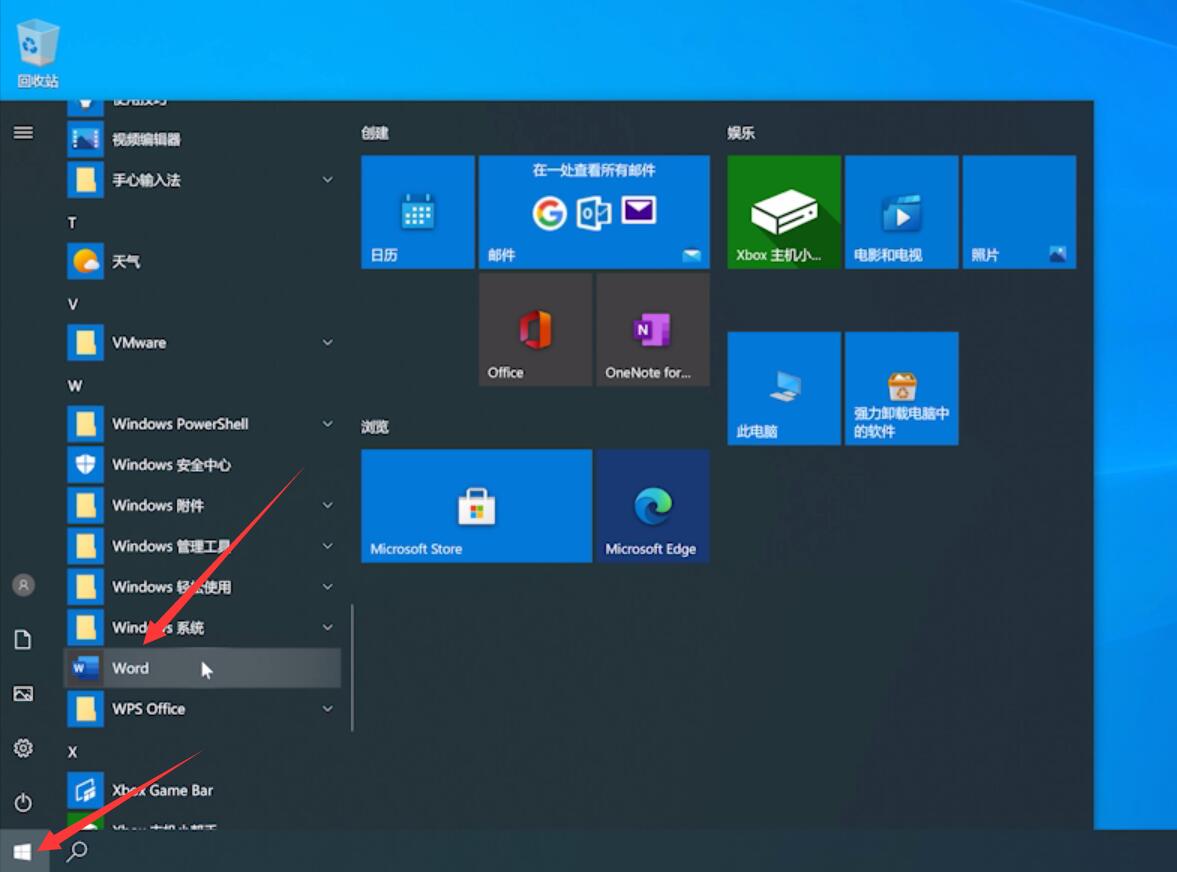Click the Power icon in Start sidebar
The image size is (1177, 872).
(23, 802)
